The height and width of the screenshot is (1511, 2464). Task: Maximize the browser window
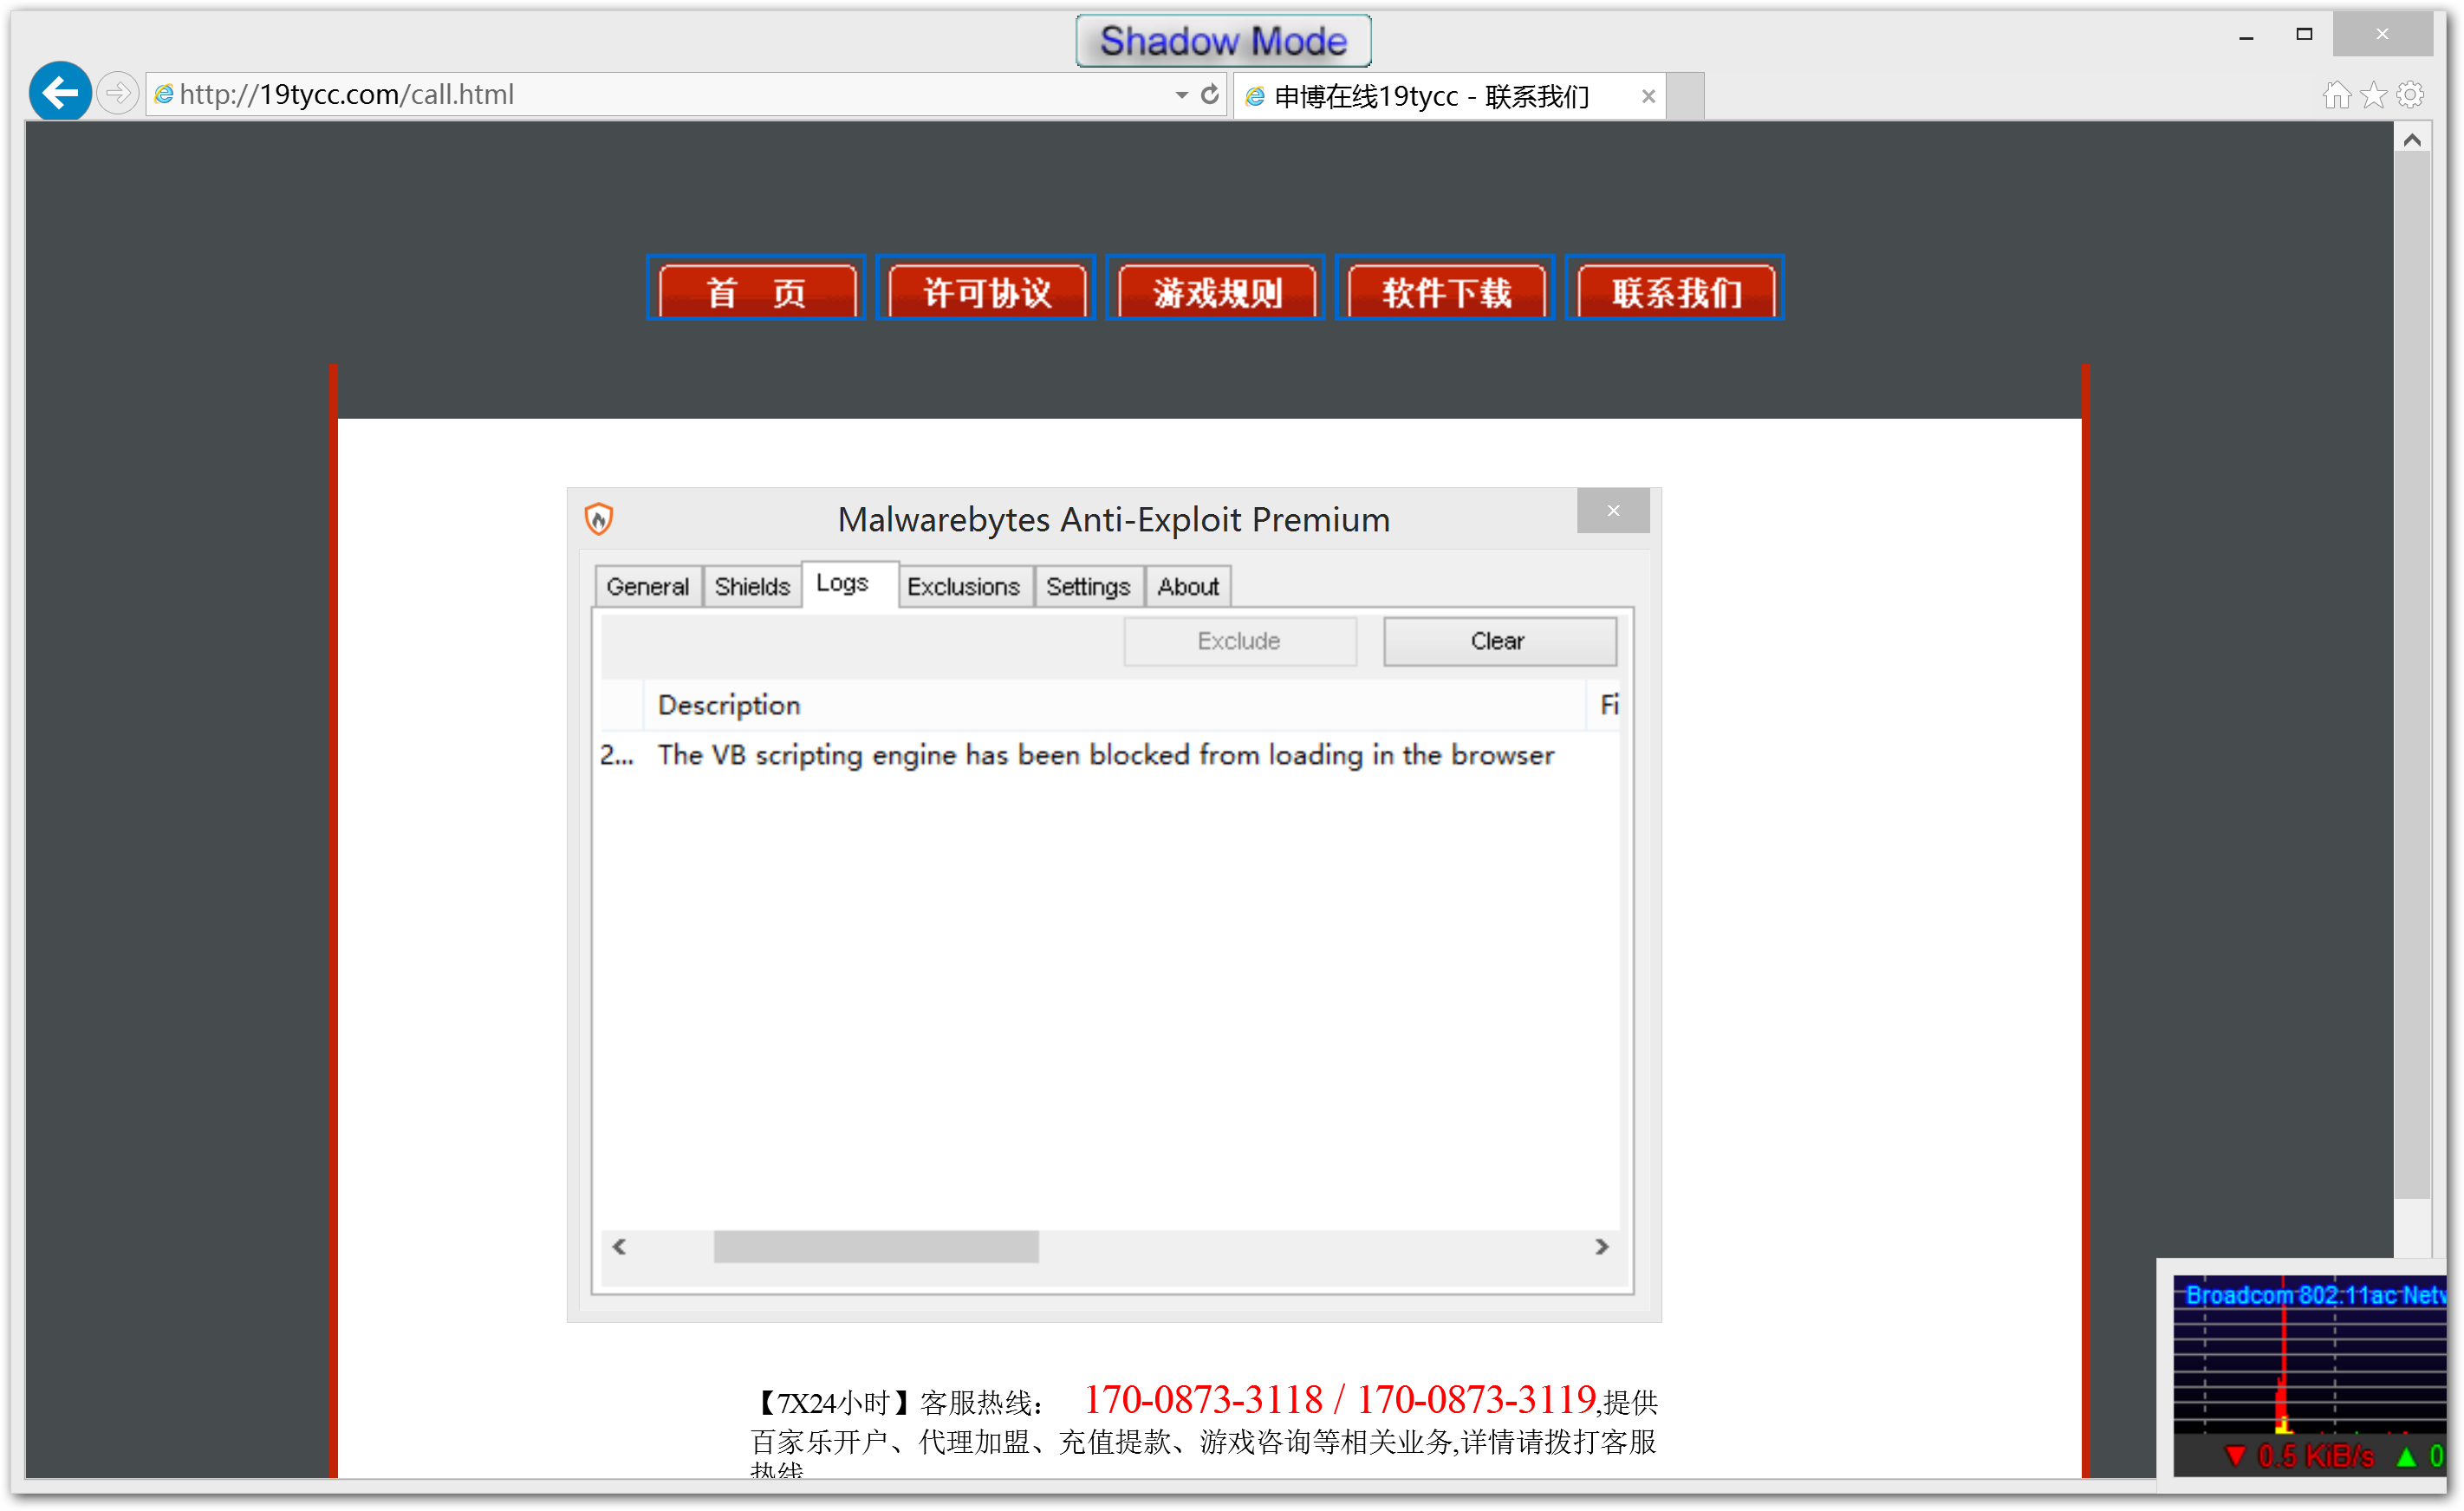pyautogui.click(x=2304, y=34)
